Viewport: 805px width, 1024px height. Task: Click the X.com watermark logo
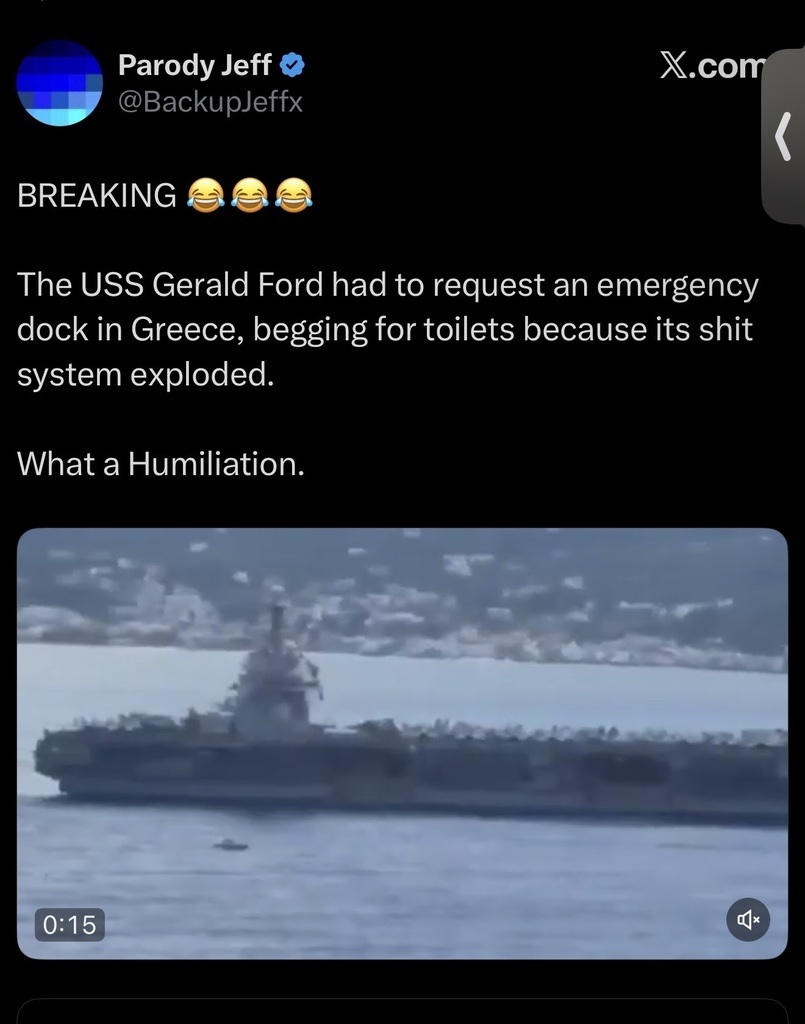pos(712,65)
